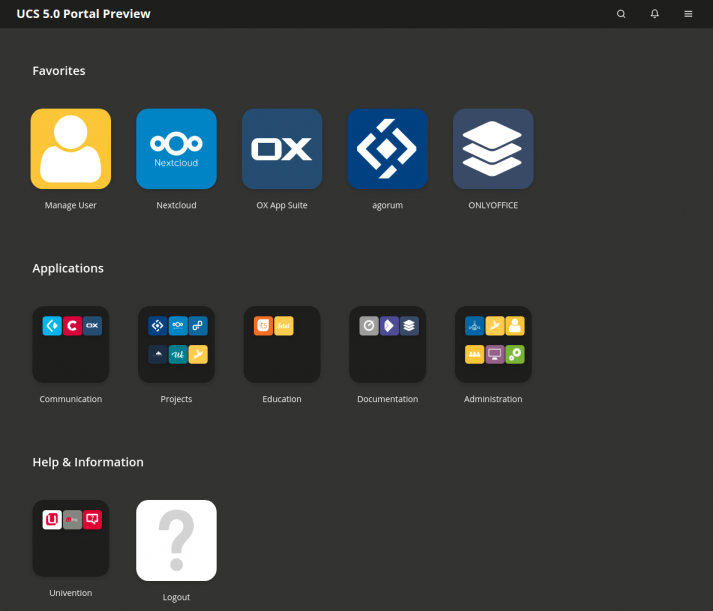Click the red help-chat icon in Univention
Screen dimensions: 713x611
tap(92, 520)
